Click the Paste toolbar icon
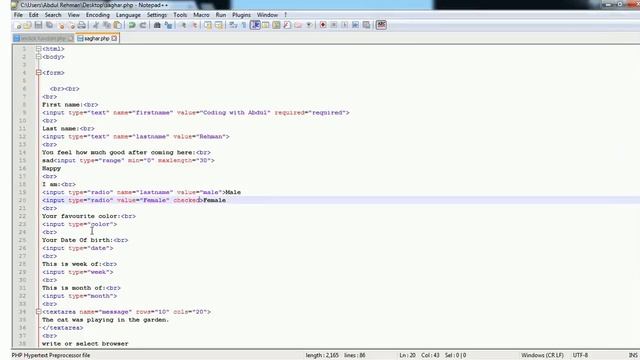 click(x=118, y=25)
